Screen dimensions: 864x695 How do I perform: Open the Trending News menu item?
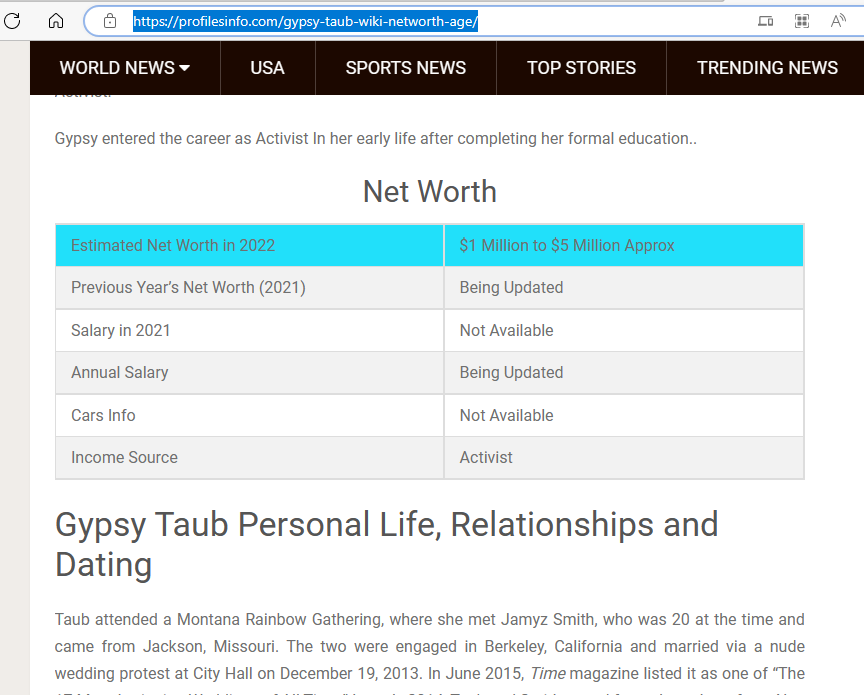(767, 68)
